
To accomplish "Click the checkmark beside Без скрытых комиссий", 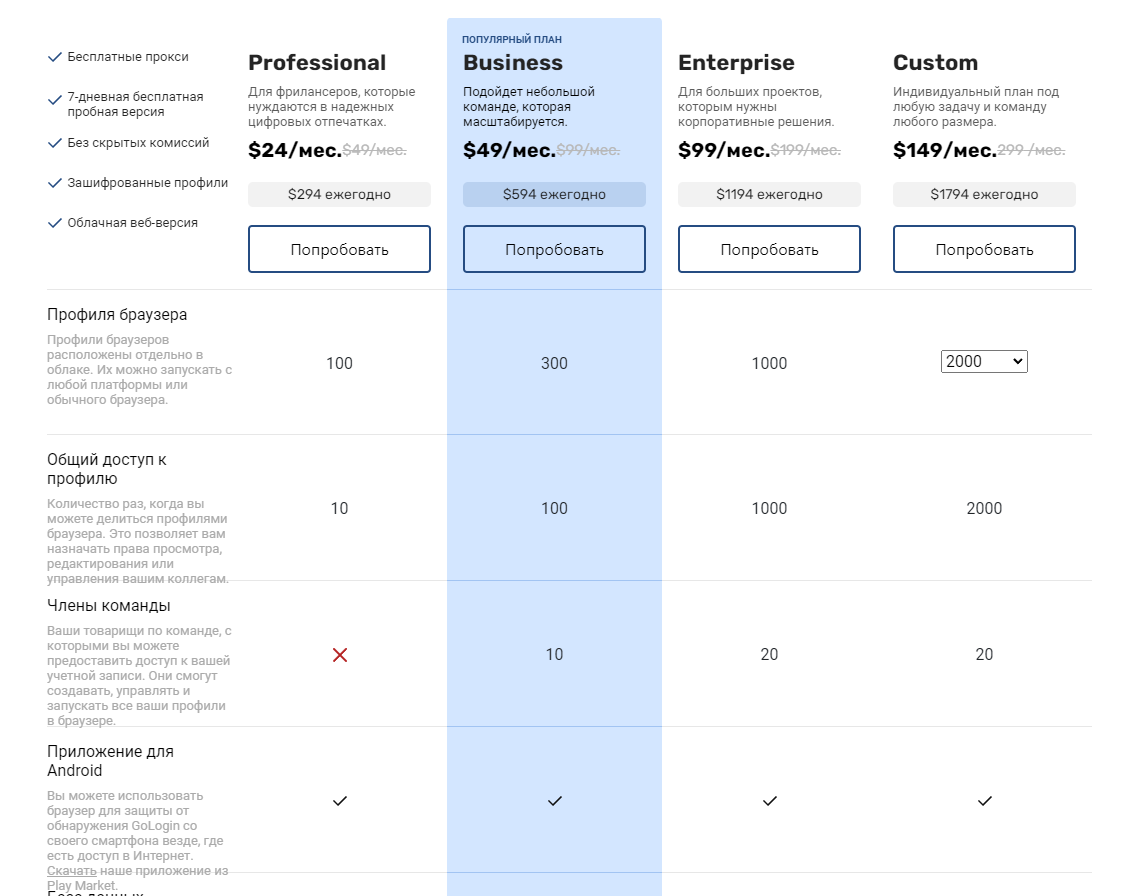I will 55,143.
